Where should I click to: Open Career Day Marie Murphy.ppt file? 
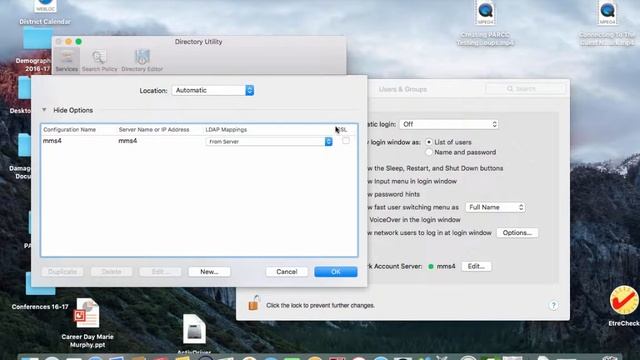pyautogui.click(x=87, y=313)
